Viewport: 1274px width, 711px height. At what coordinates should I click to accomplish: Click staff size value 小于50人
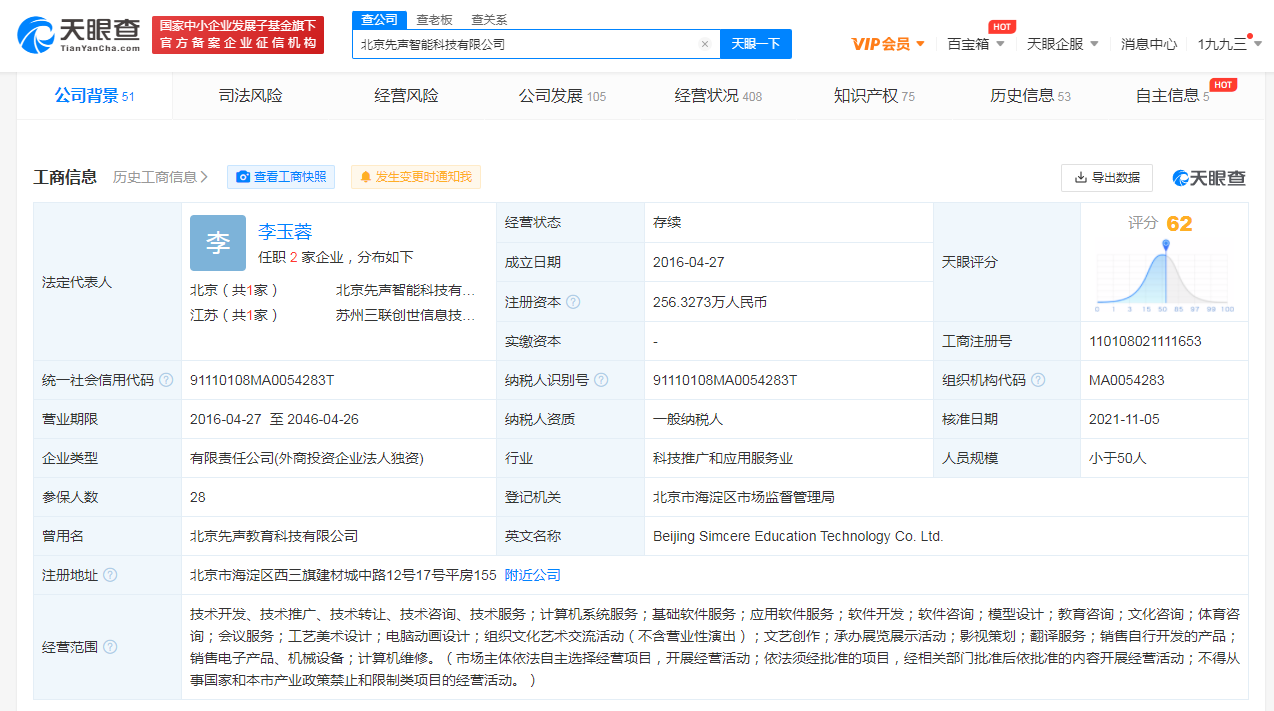coord(1118,458)
